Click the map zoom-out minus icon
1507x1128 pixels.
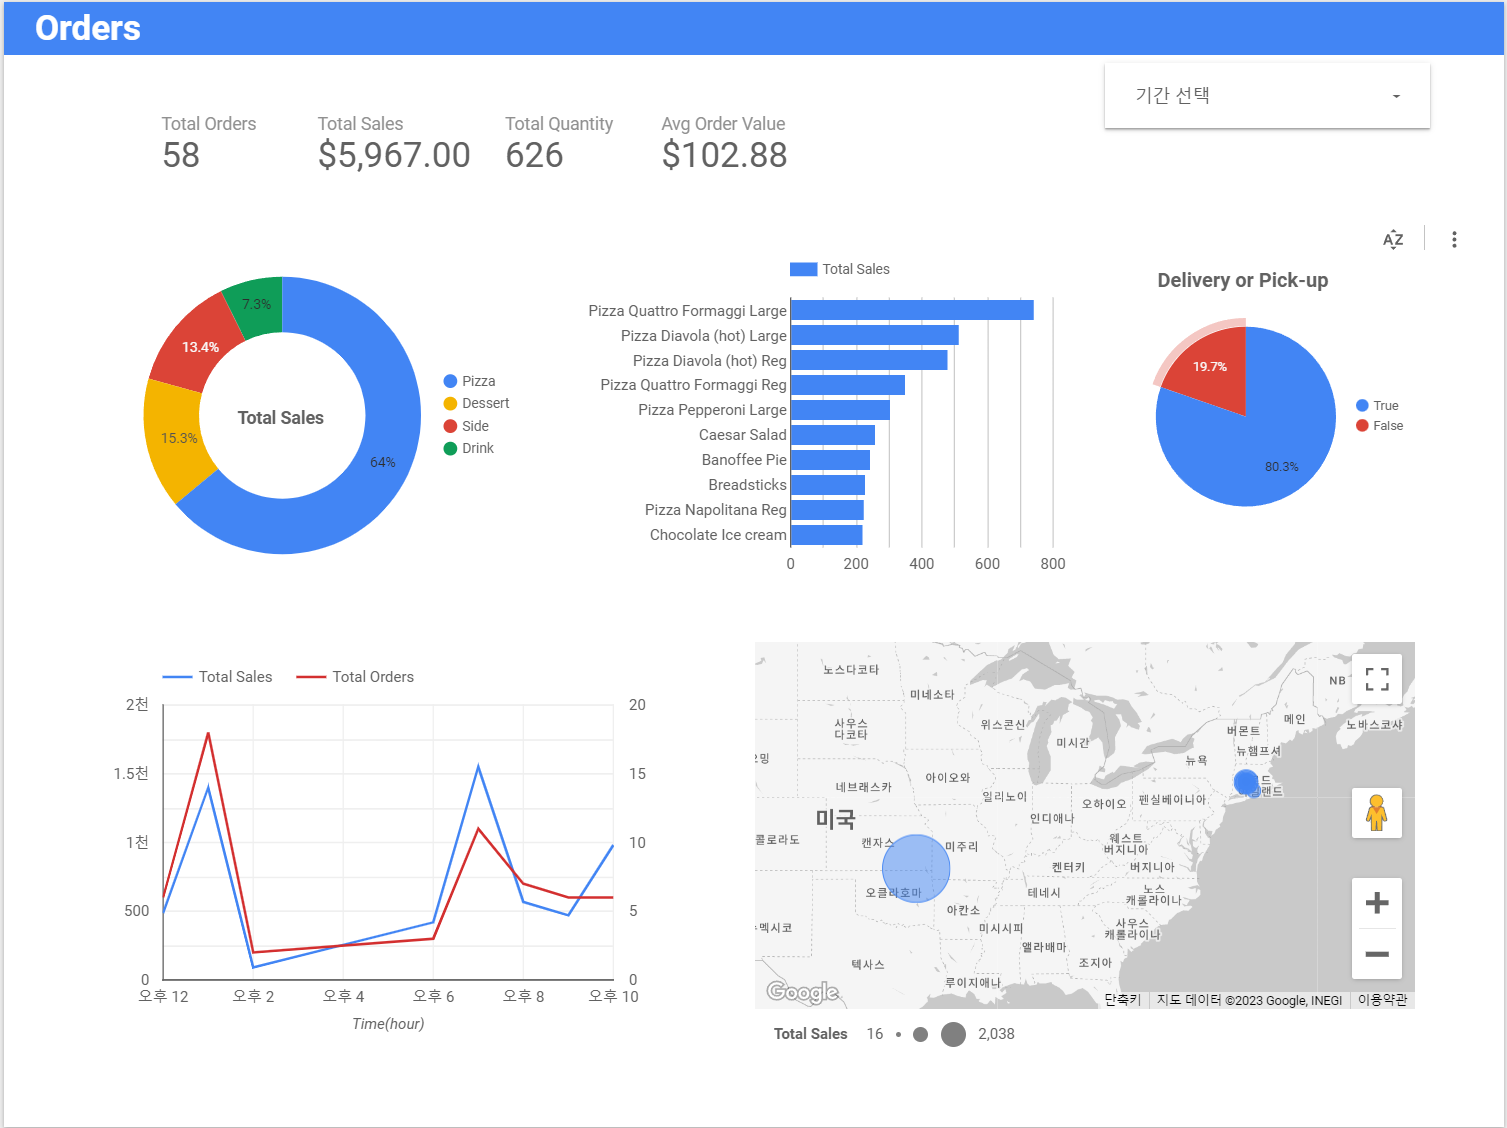point(1377,955)
